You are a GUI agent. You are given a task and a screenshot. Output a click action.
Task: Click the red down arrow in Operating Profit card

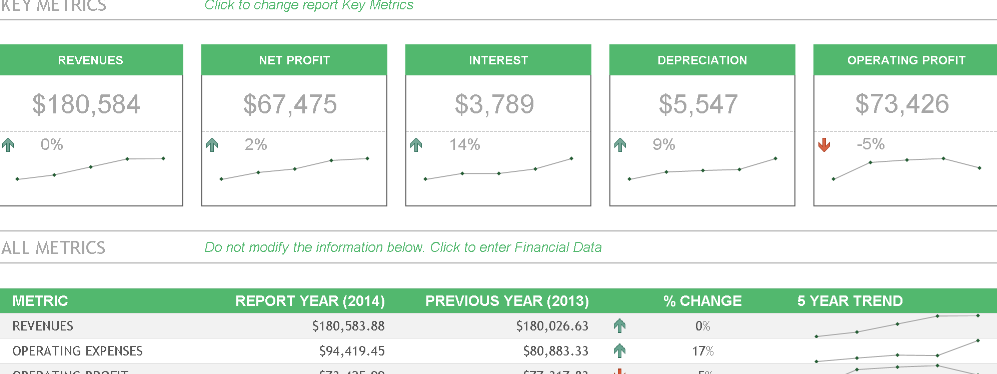824,145
